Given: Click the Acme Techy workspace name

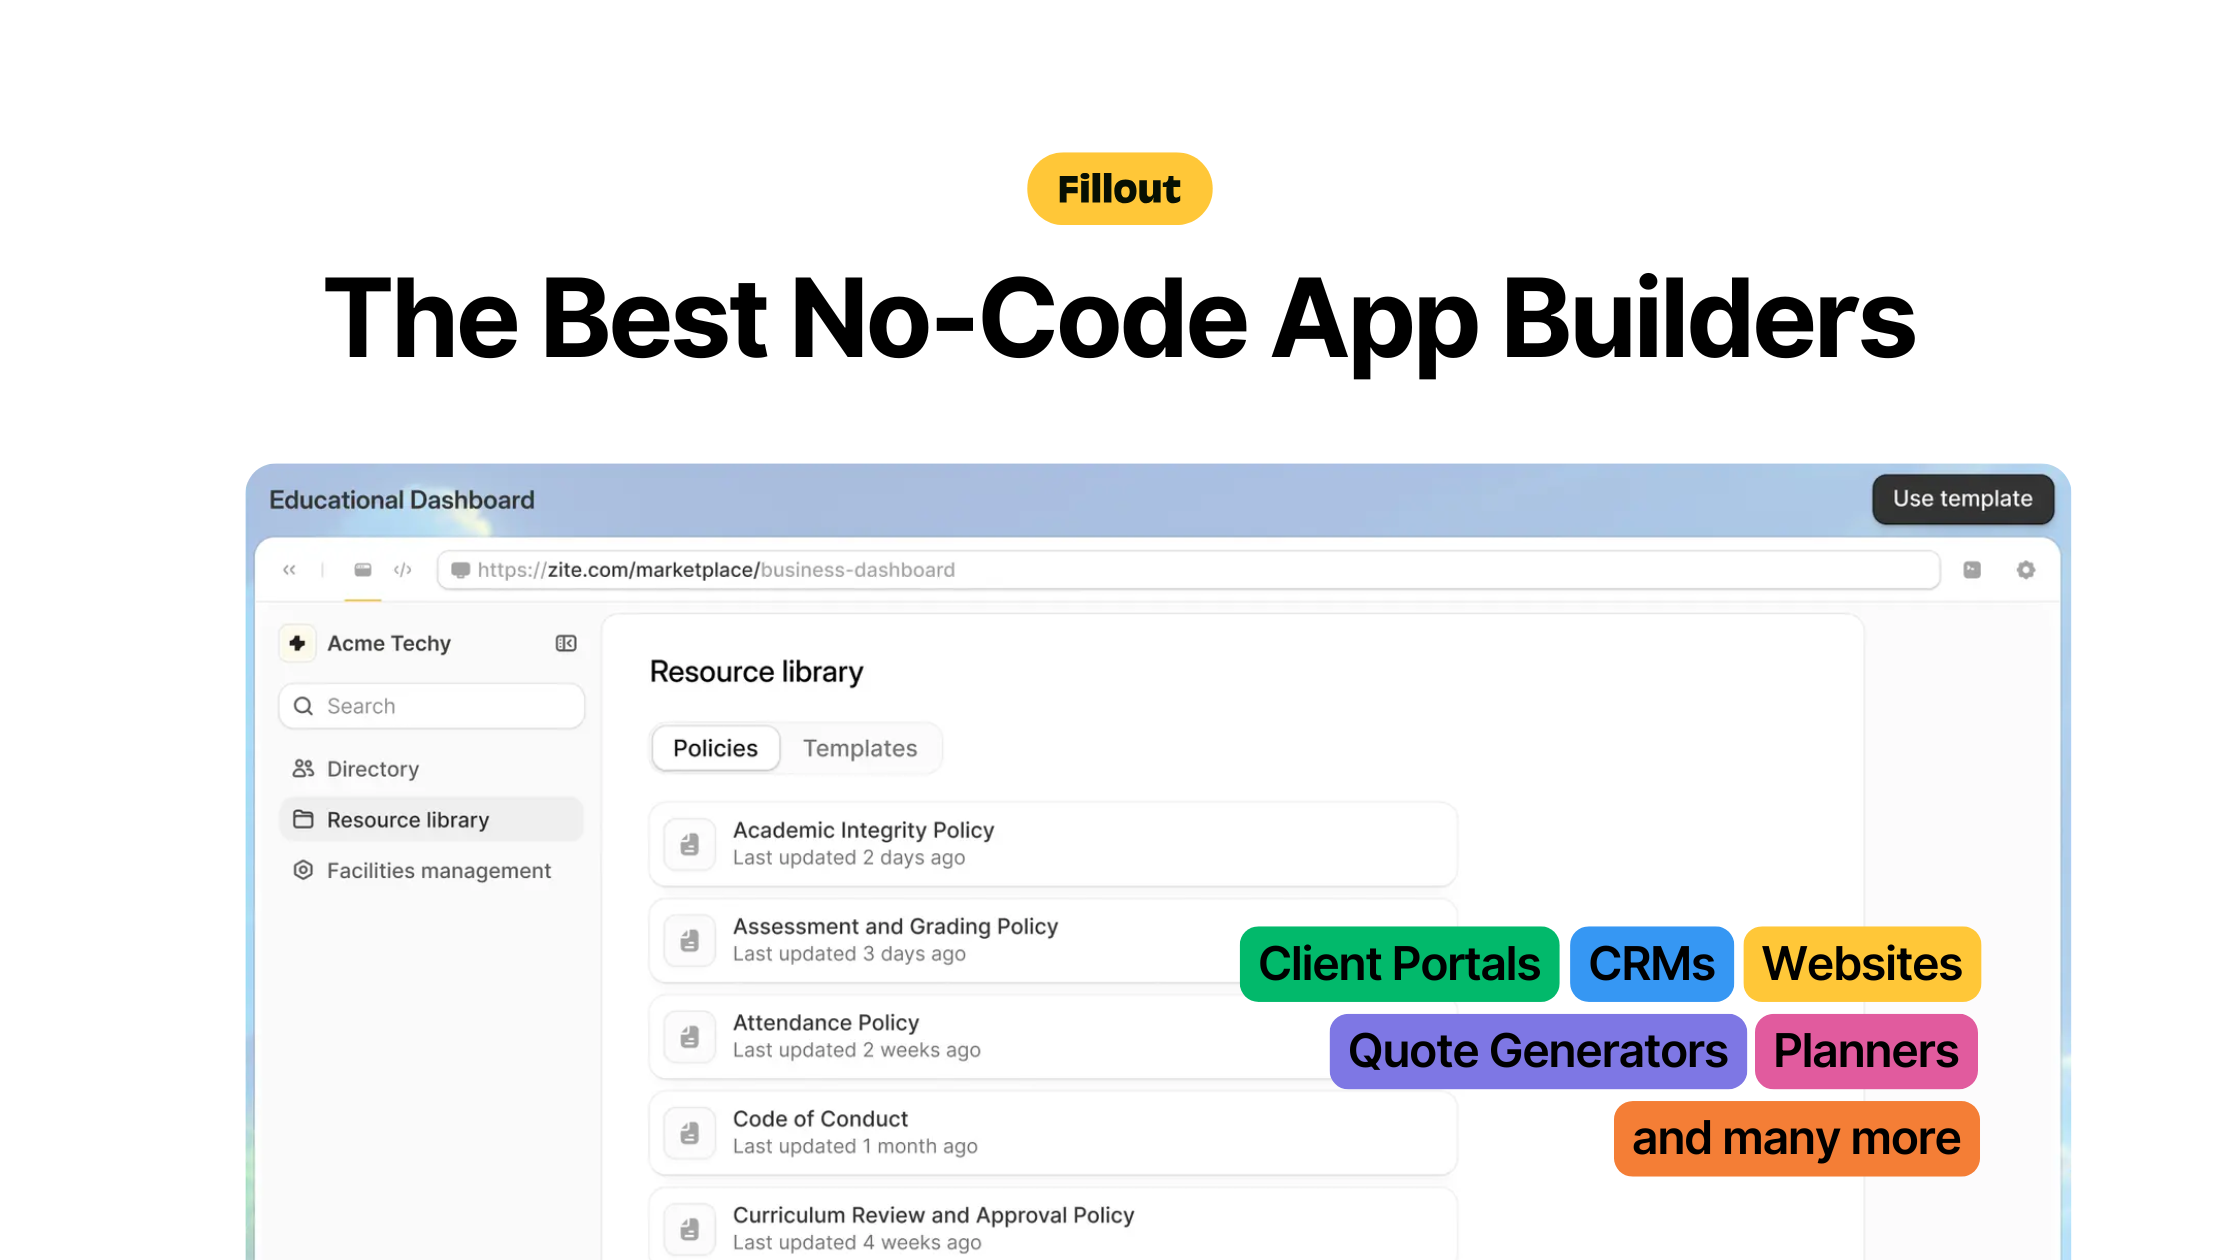Looking at the screenshot, I should [x=389, y=643].
